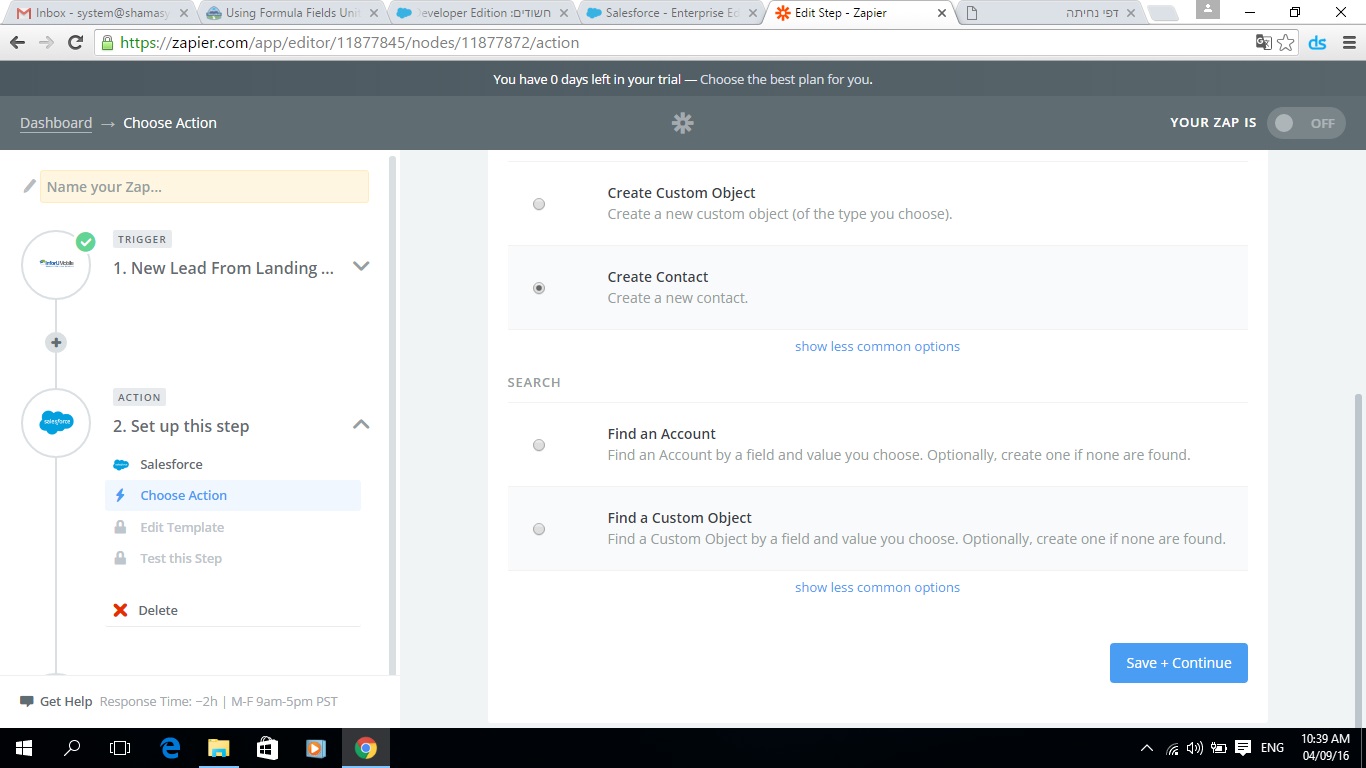Click the Salesforce action step icon
Viewport: 1366px width, 768px height.
(56, 423)
